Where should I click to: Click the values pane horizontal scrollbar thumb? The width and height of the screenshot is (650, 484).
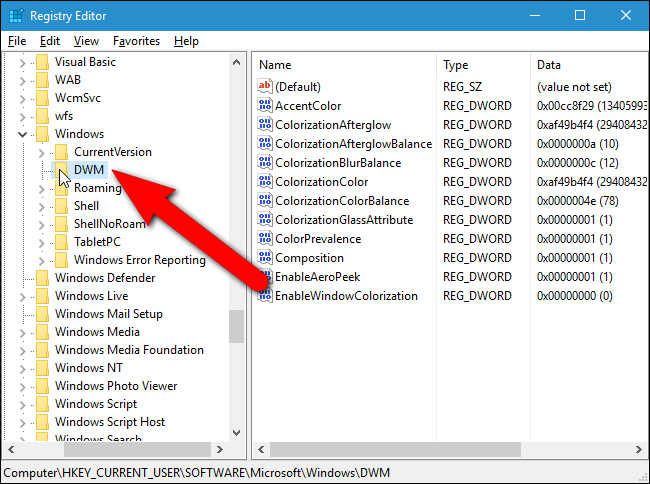click(395, 450)
